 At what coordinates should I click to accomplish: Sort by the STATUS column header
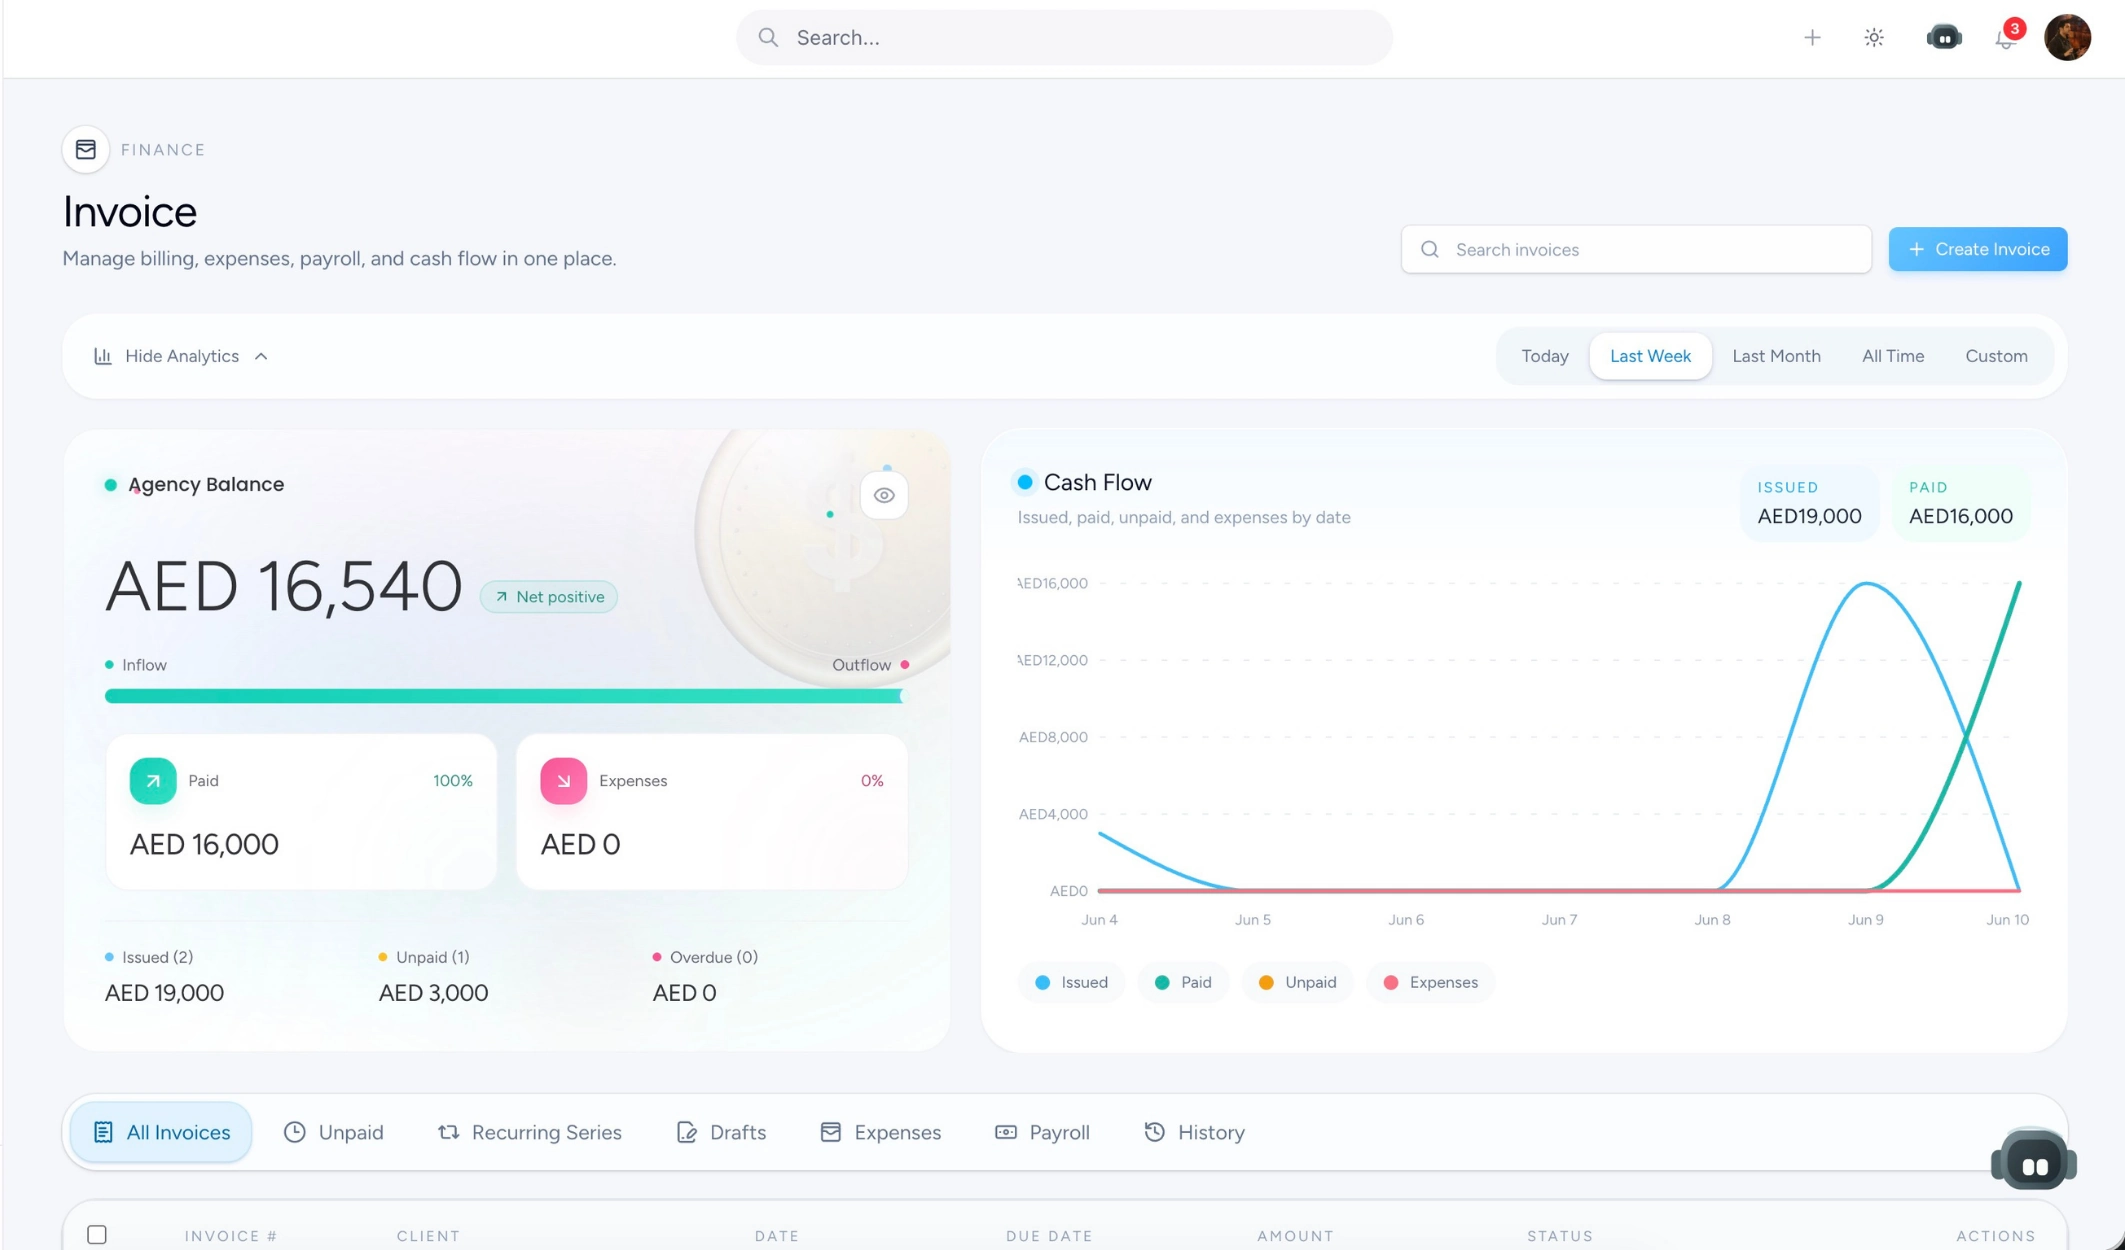1560,1236
